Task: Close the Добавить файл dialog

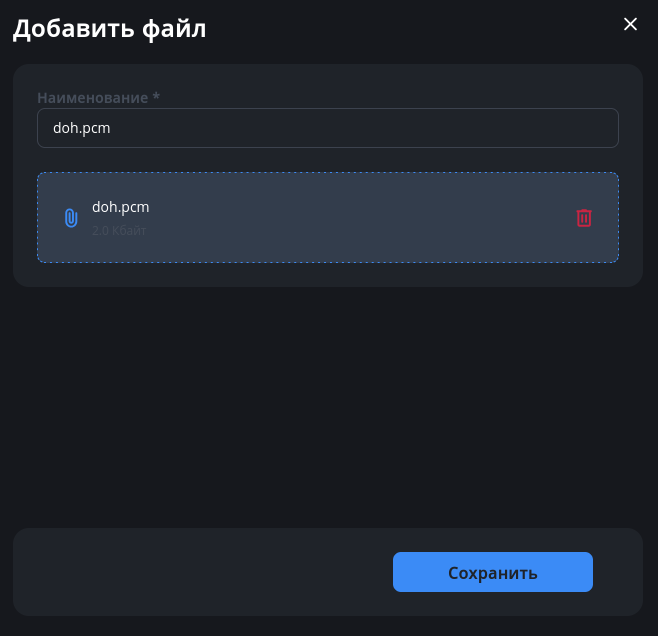Action: [630, 24]
